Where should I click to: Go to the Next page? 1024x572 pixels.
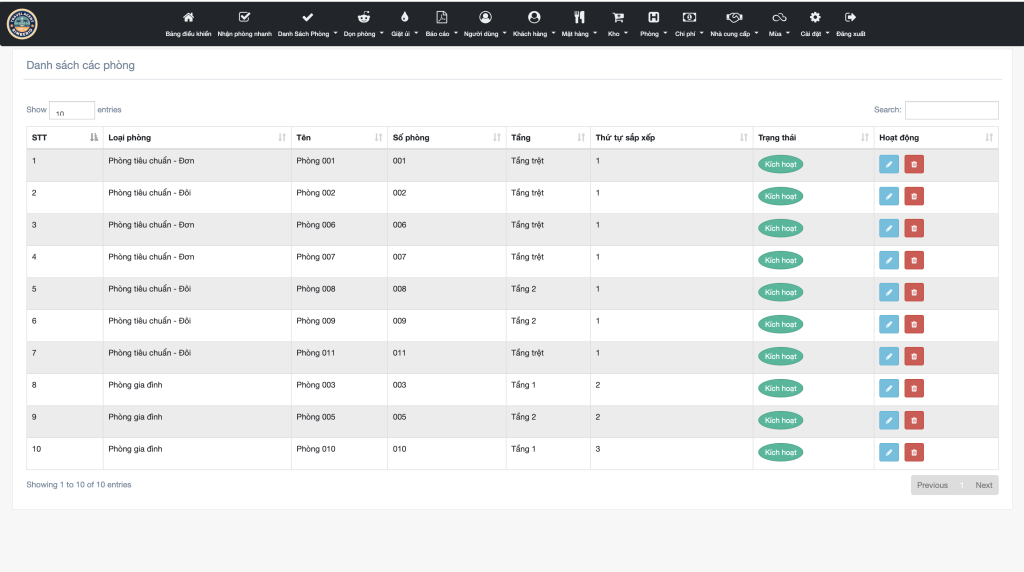984,485
